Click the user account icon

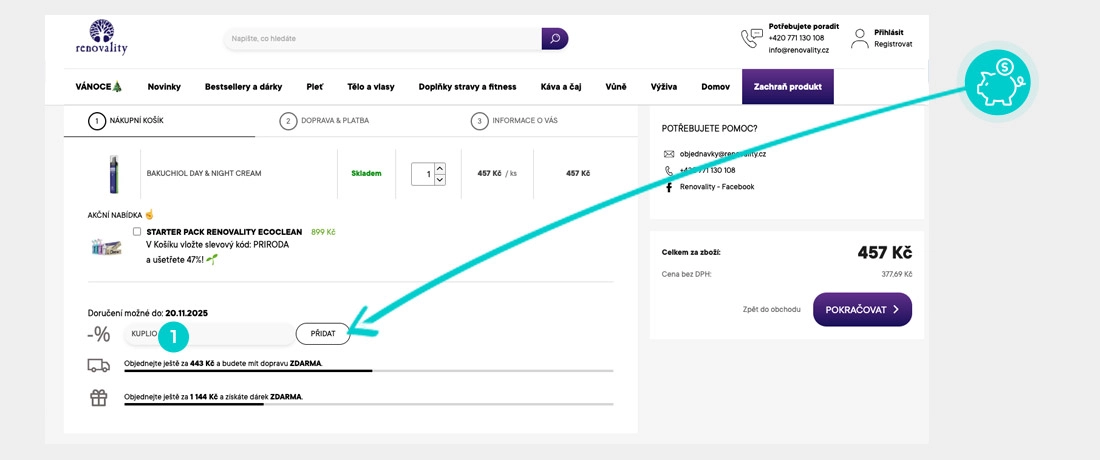tap(859, 38)
